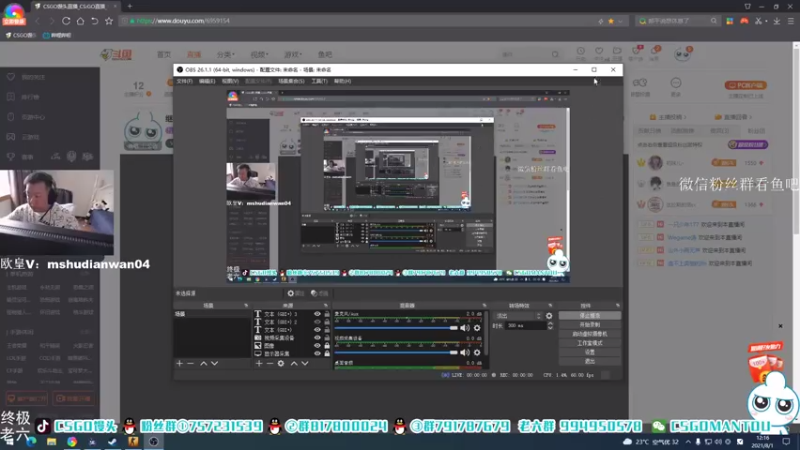Move scene down in scenes panel
Viewport: 800px width, 450px height.
[x=214, y=363]
